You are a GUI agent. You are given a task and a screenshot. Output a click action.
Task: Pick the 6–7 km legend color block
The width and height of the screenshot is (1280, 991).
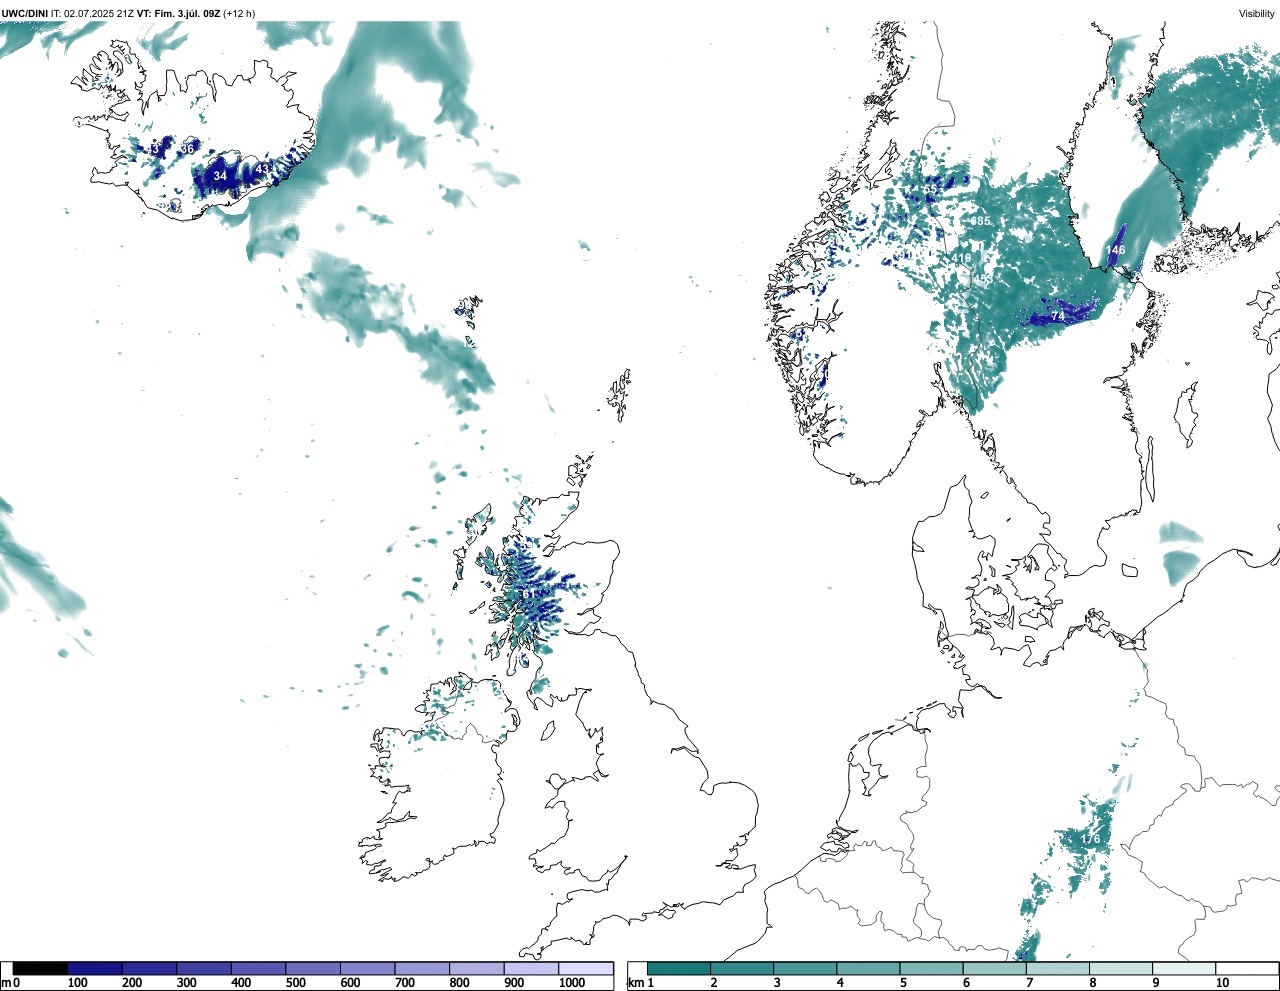click(994, 968)
